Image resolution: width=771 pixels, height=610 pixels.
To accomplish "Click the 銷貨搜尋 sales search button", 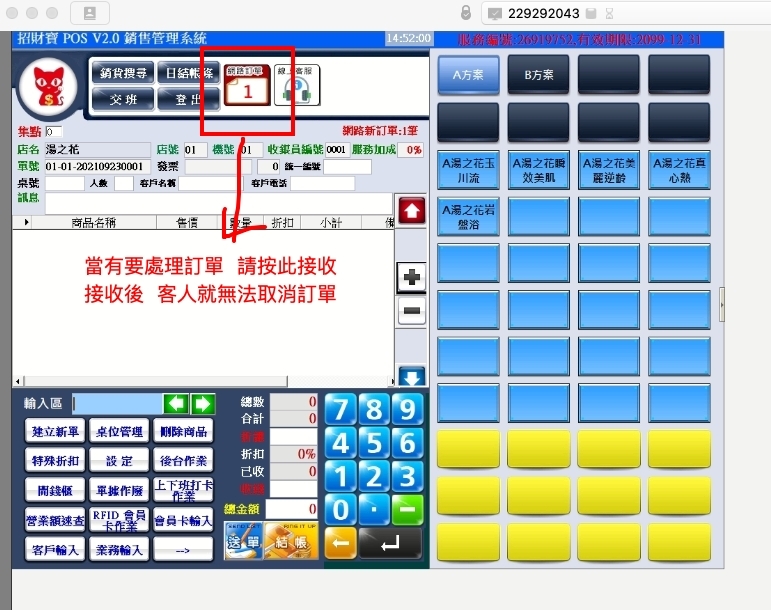I will tap(123, 73).
